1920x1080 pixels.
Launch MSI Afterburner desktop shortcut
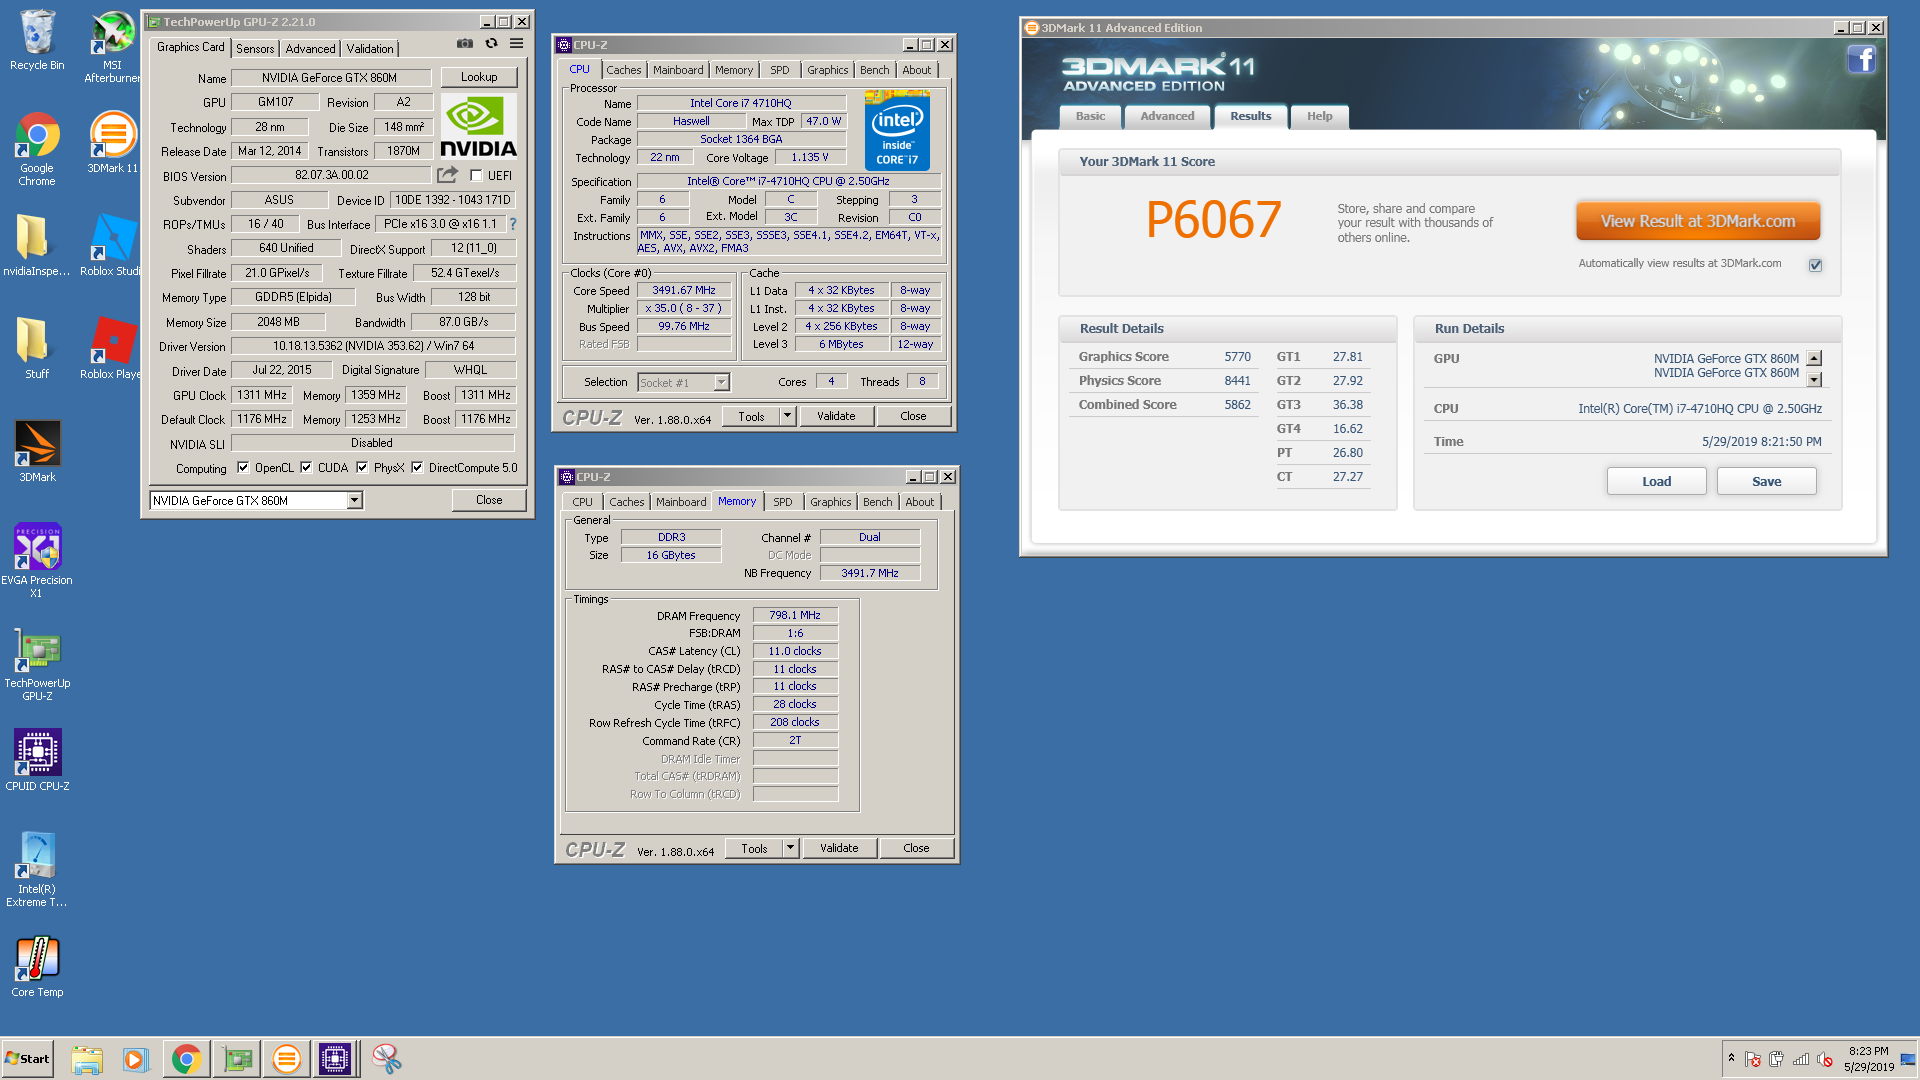point(112,47)
